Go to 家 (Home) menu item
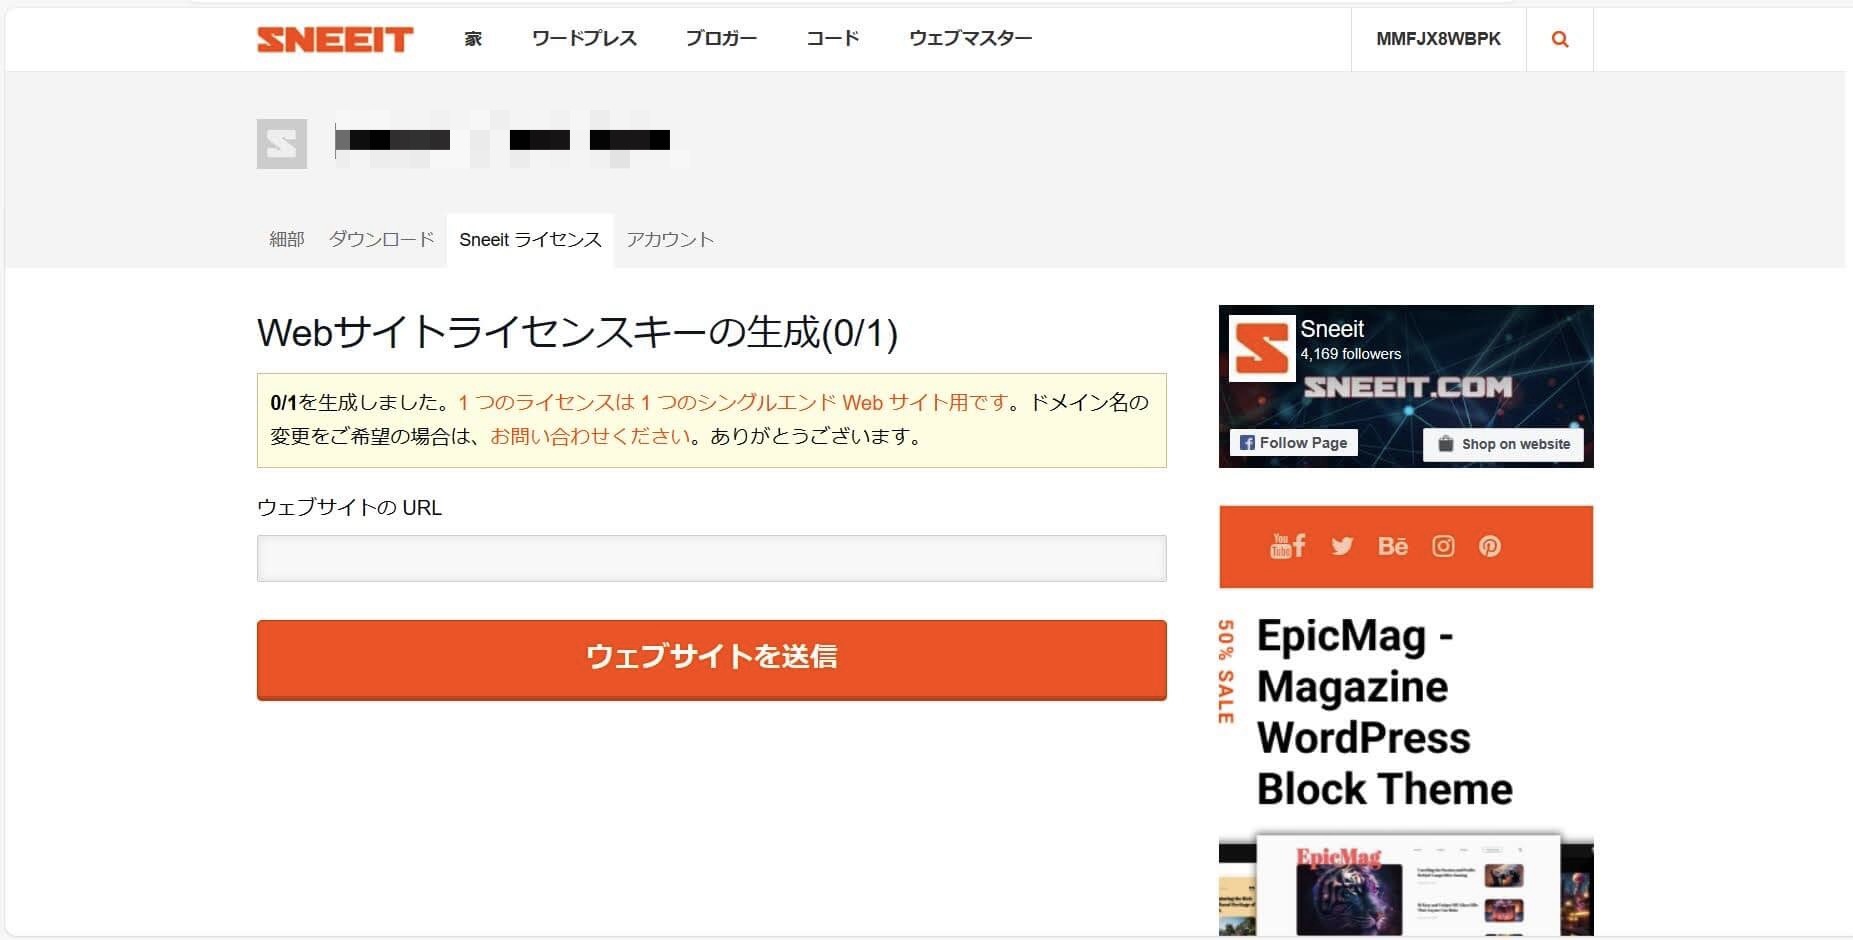Image resolution: width=1853 pixels, height=940 pixels. pyautogui.click(x=474, y=39)
